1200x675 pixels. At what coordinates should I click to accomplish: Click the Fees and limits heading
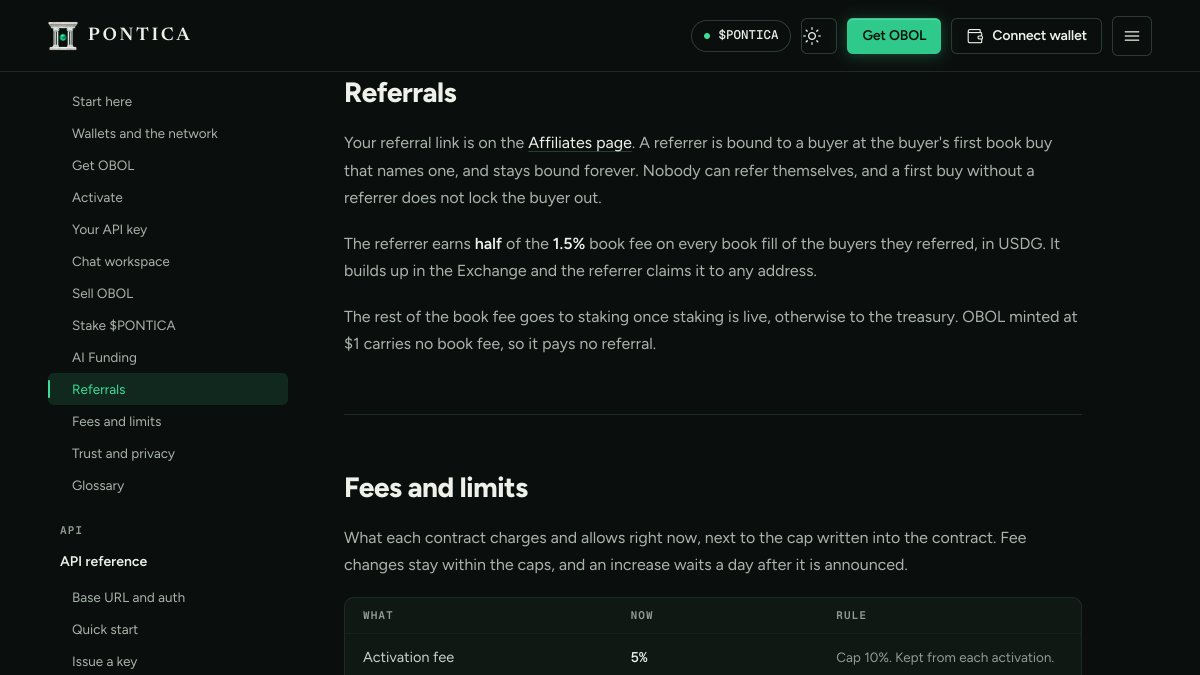[x=436, y=487]
